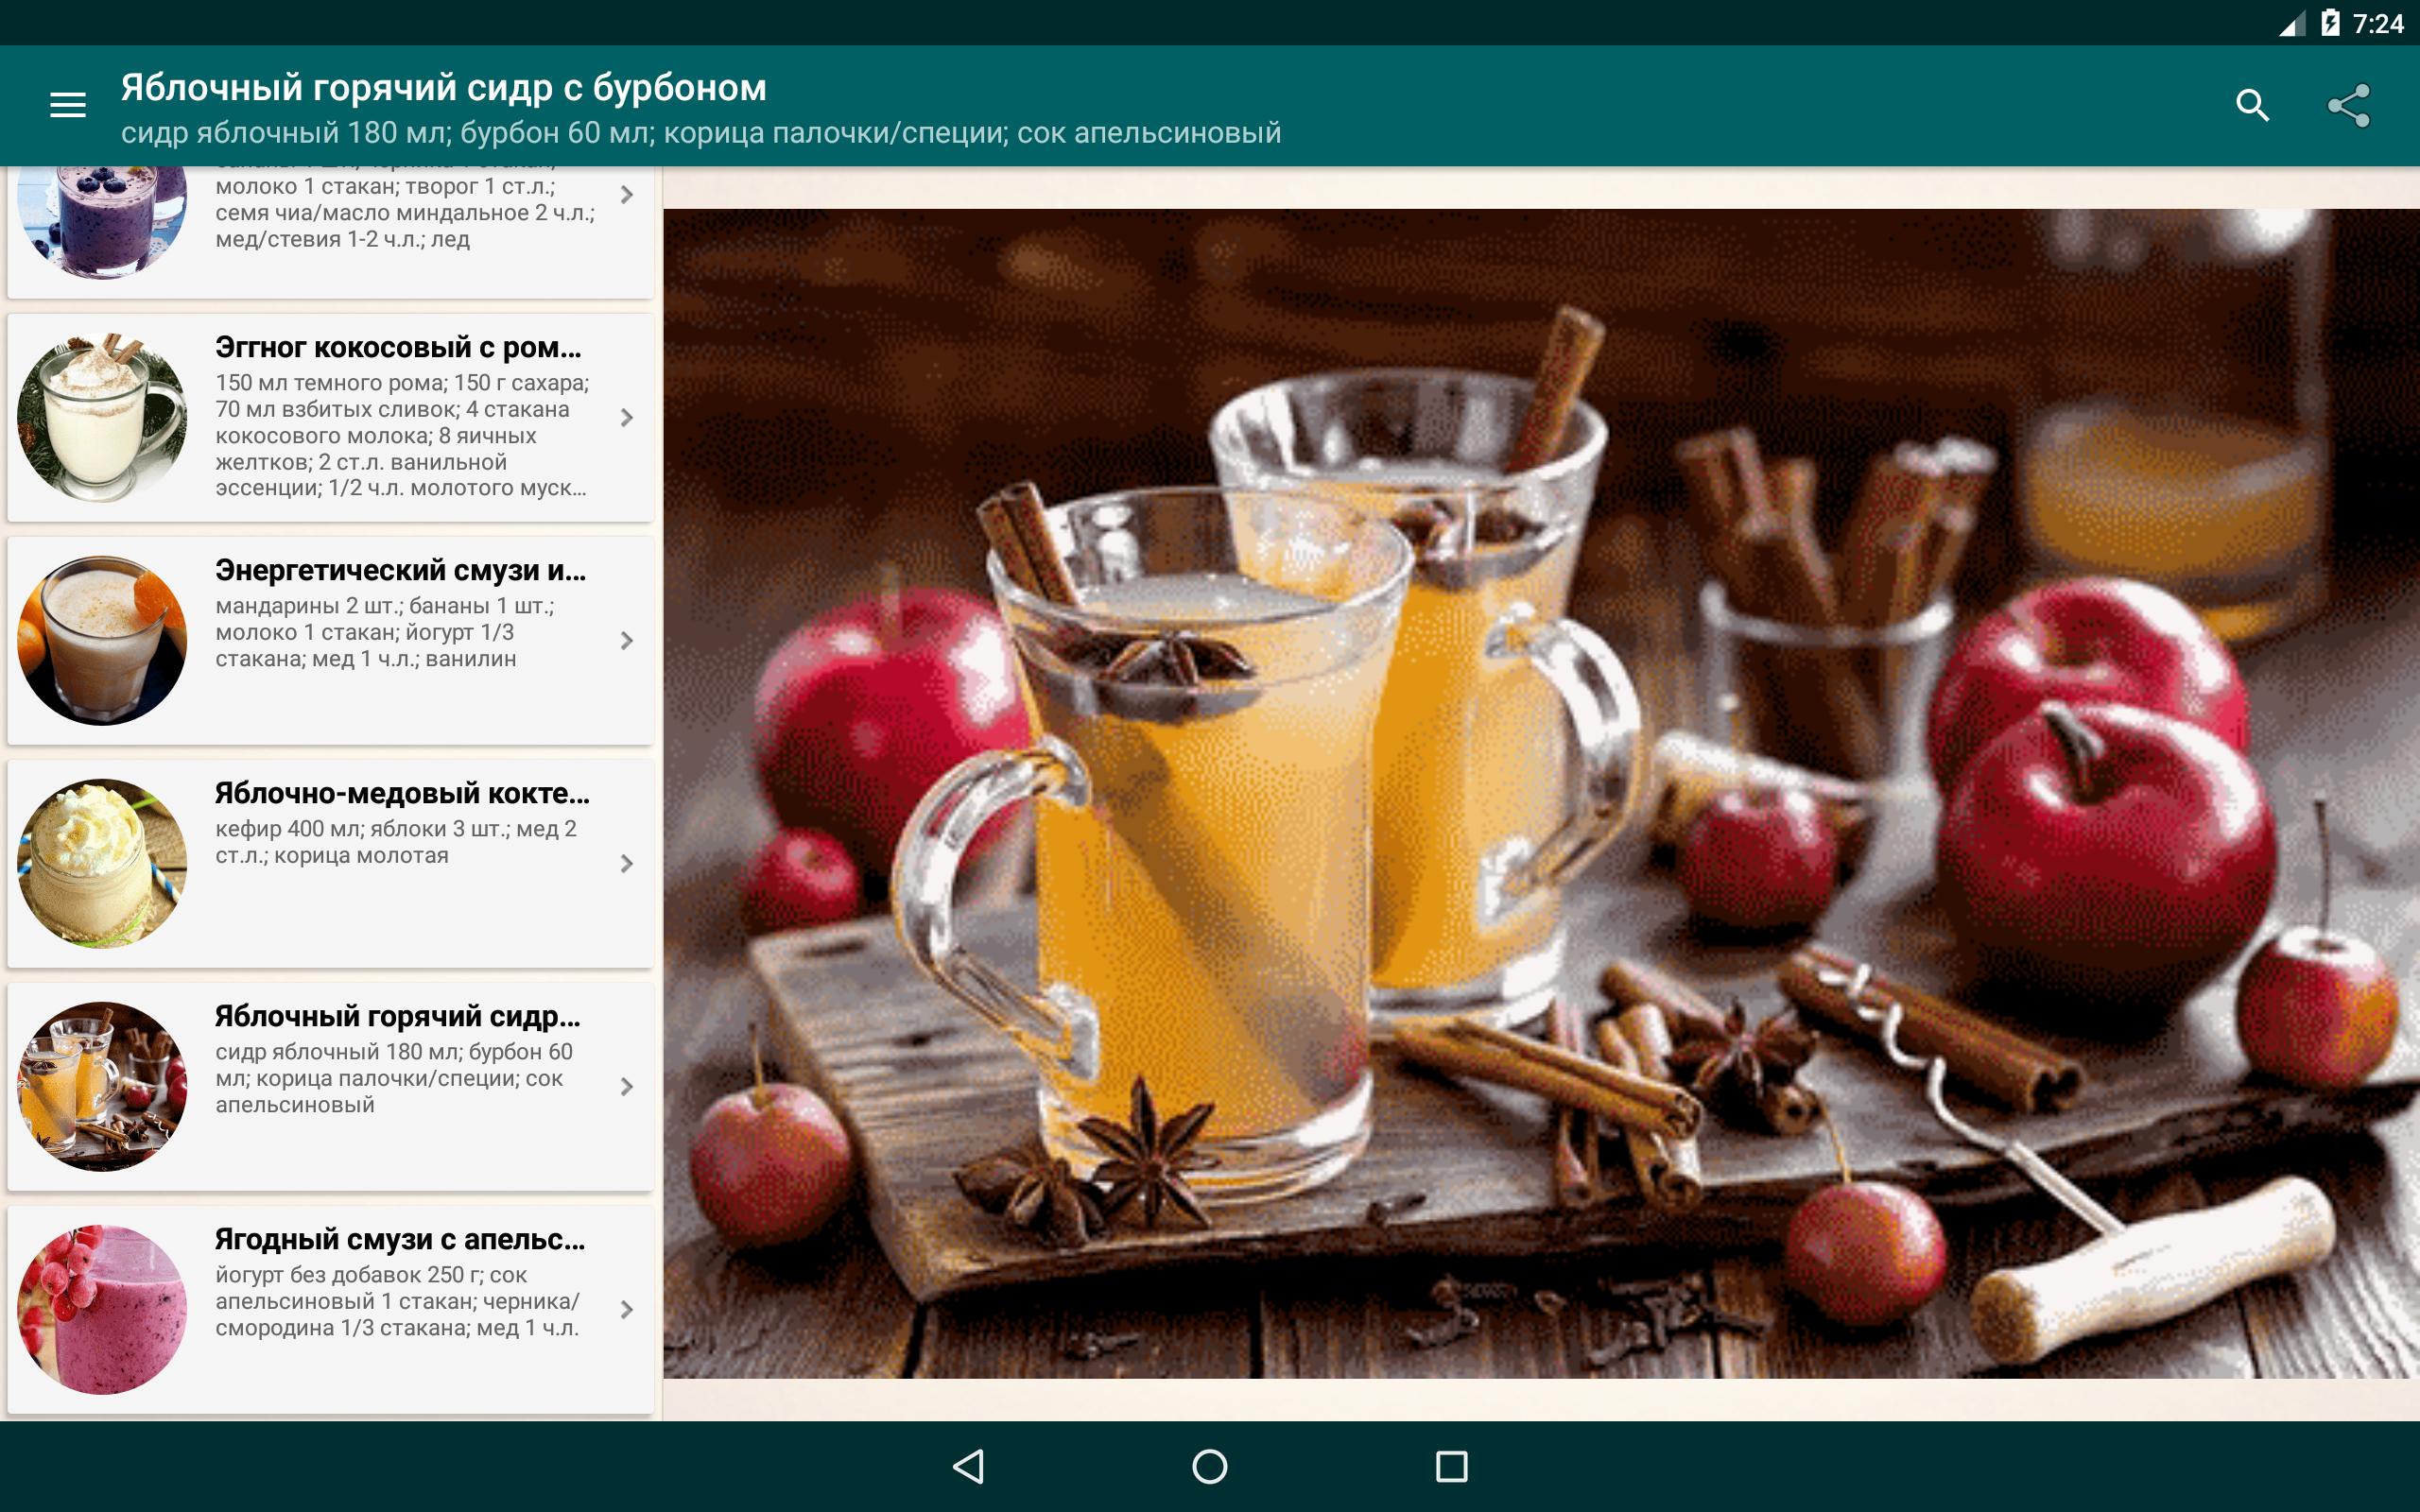This screenshot has height=1512, width=2420.
Task: Tap the large apple cider recipe photo
Action: (x=1541, y=793)
